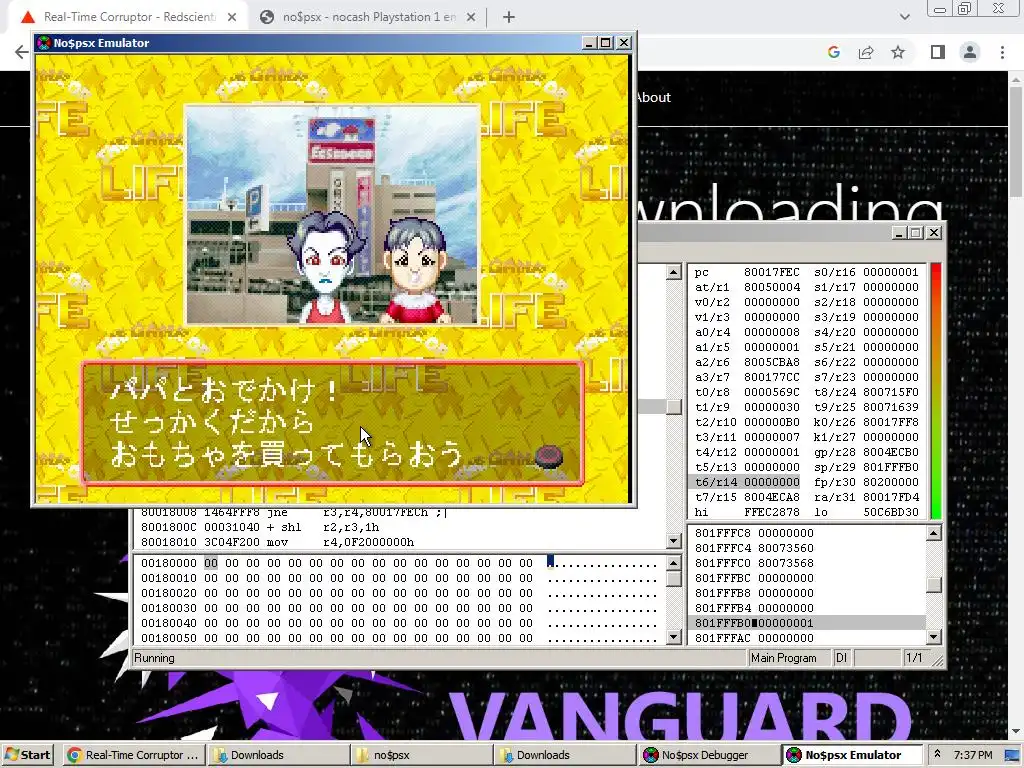Switch to the no$psx nocash Playstation tab

tap(368, 17)
